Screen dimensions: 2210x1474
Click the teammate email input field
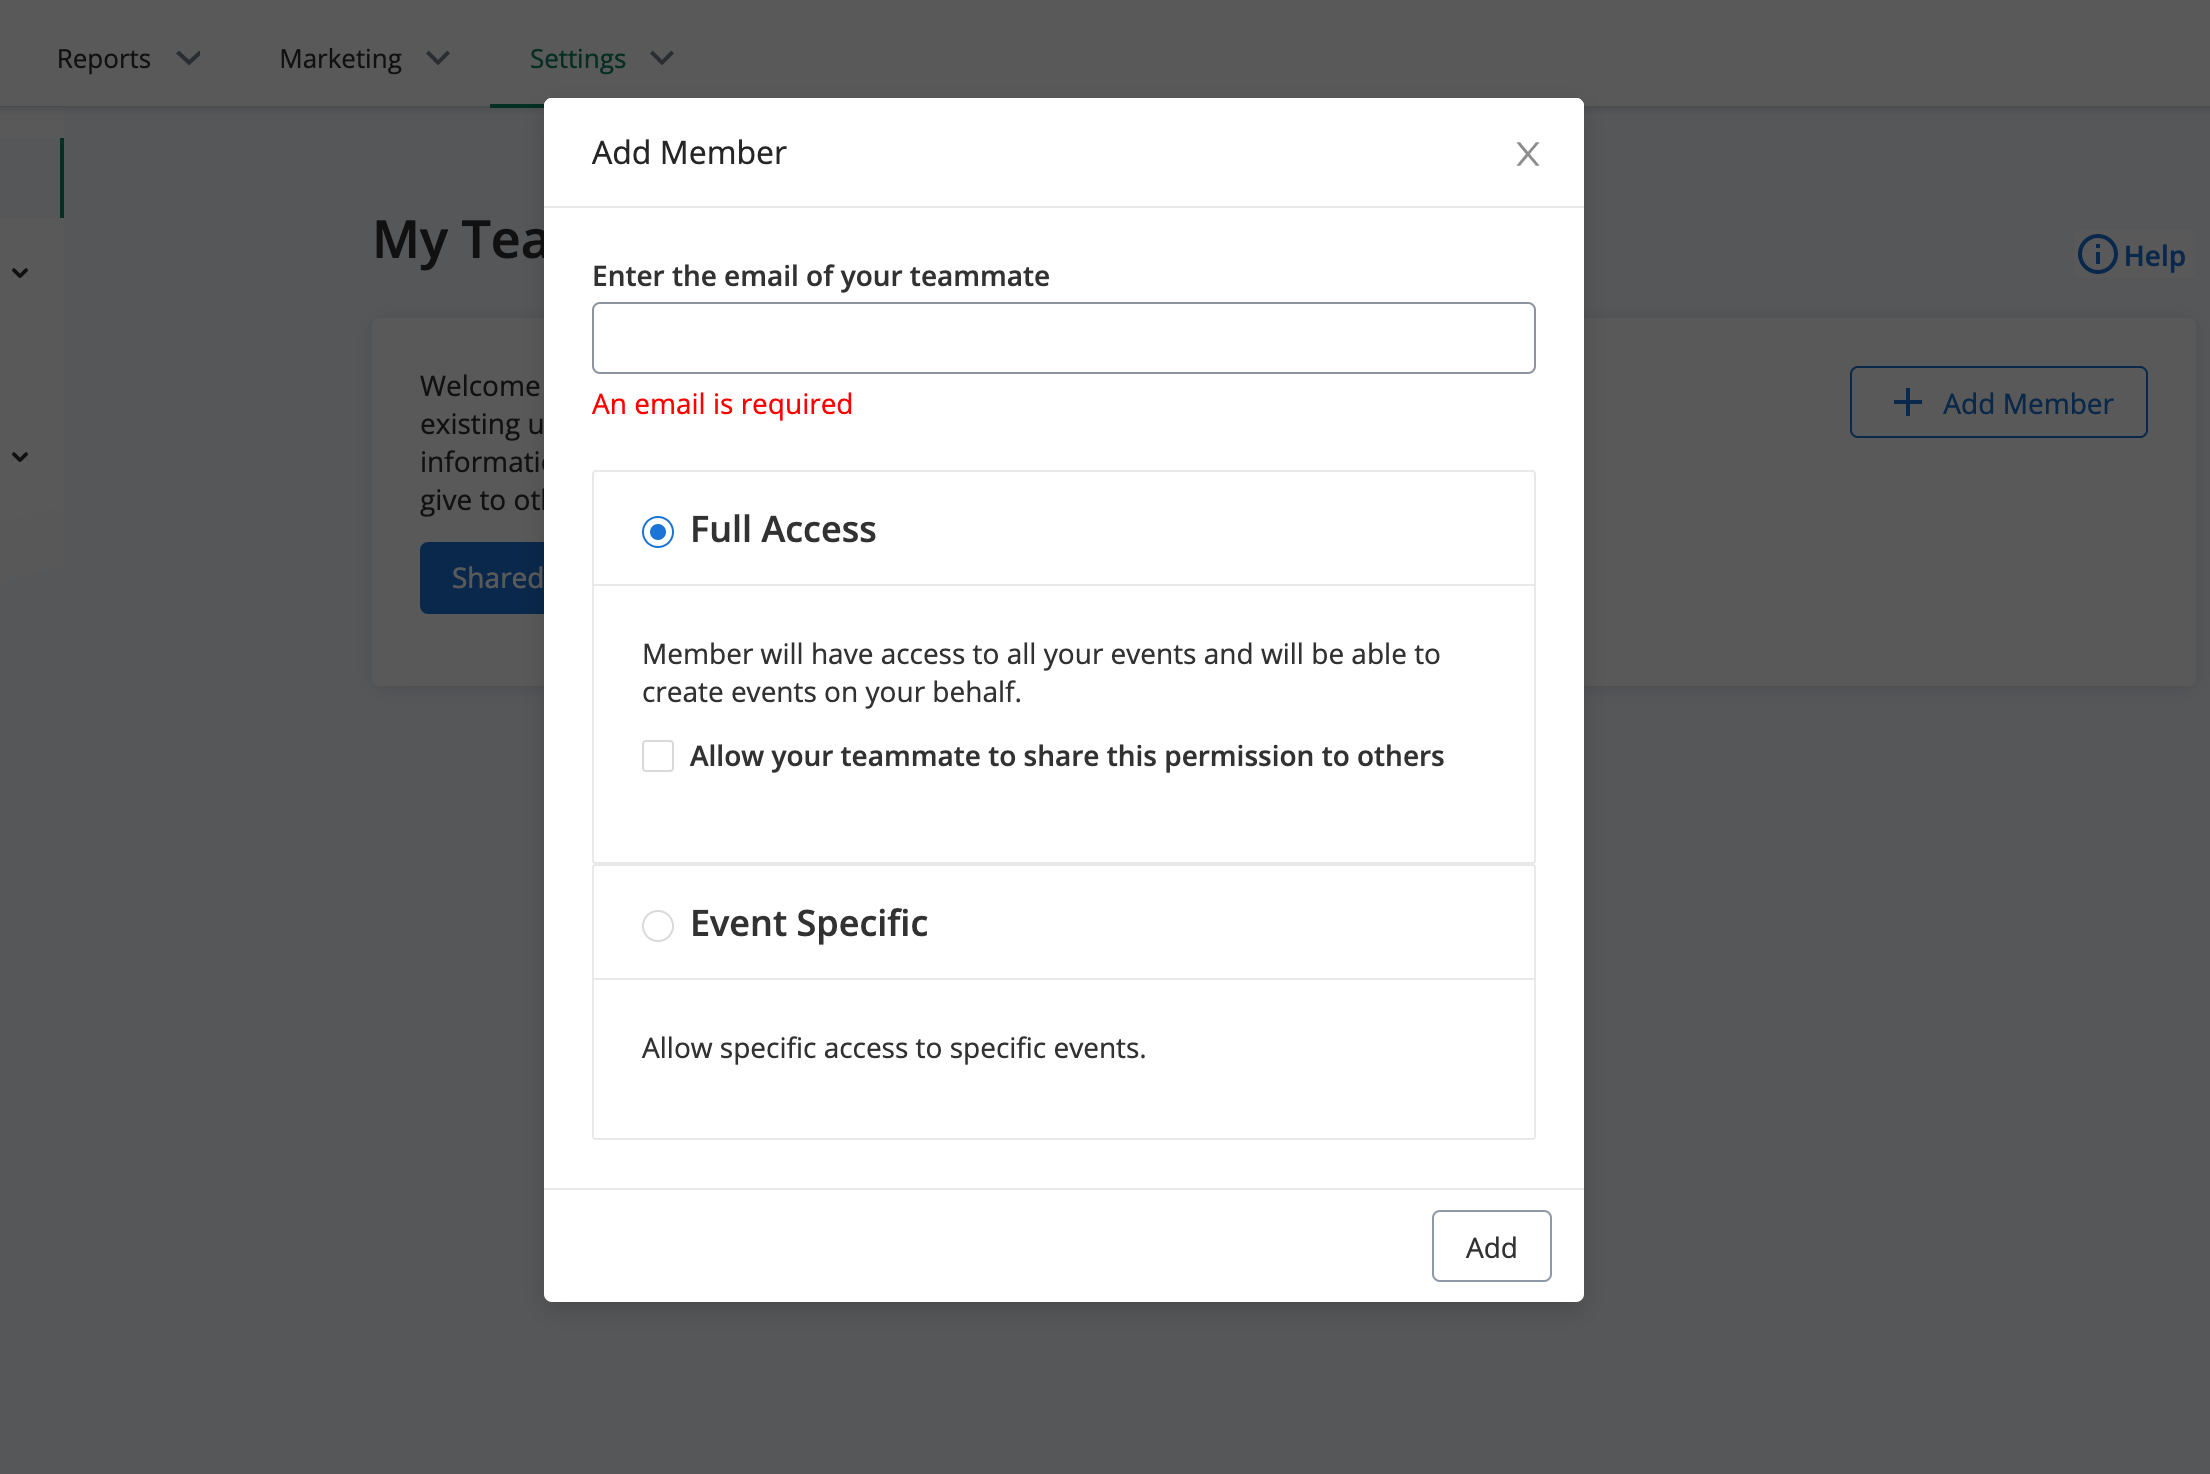click(1063, 338)
